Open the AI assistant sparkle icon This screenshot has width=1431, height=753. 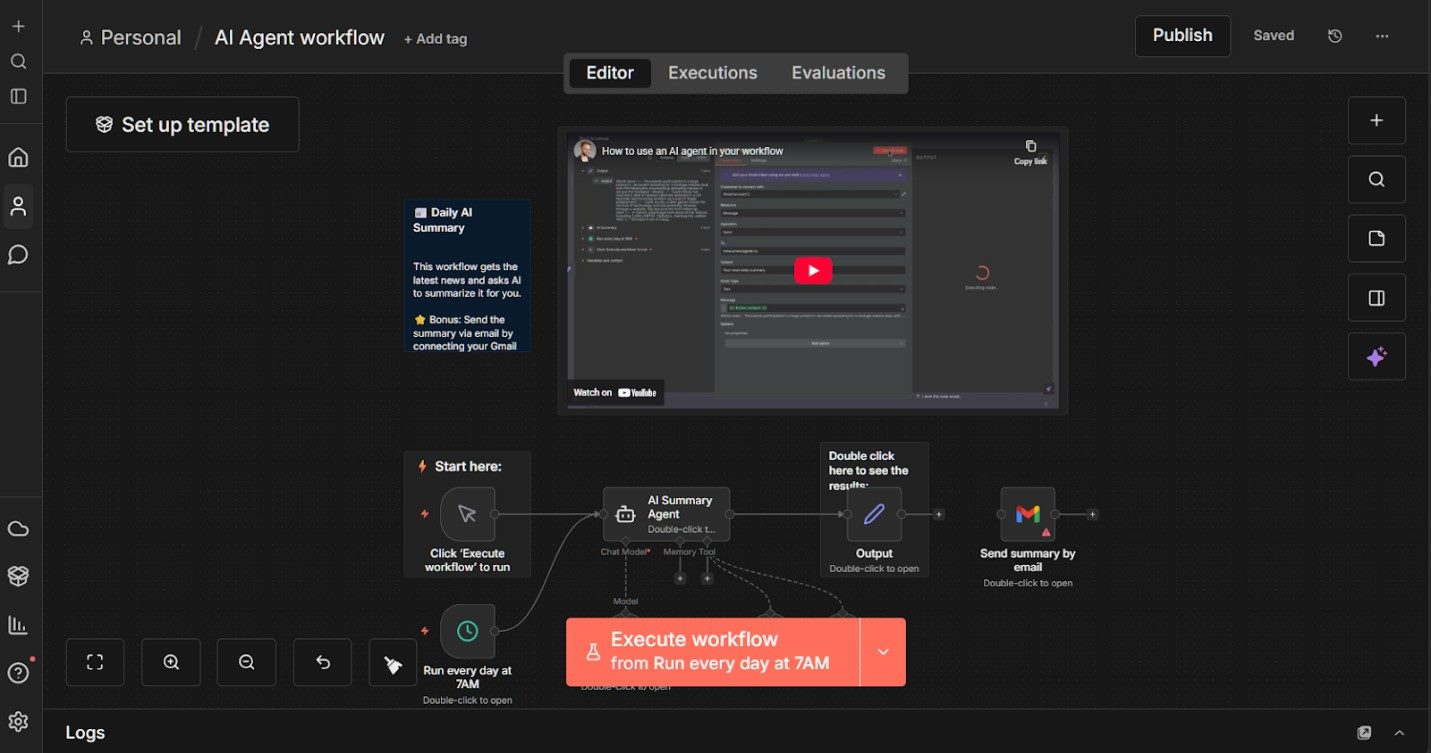click(1376, 357)
